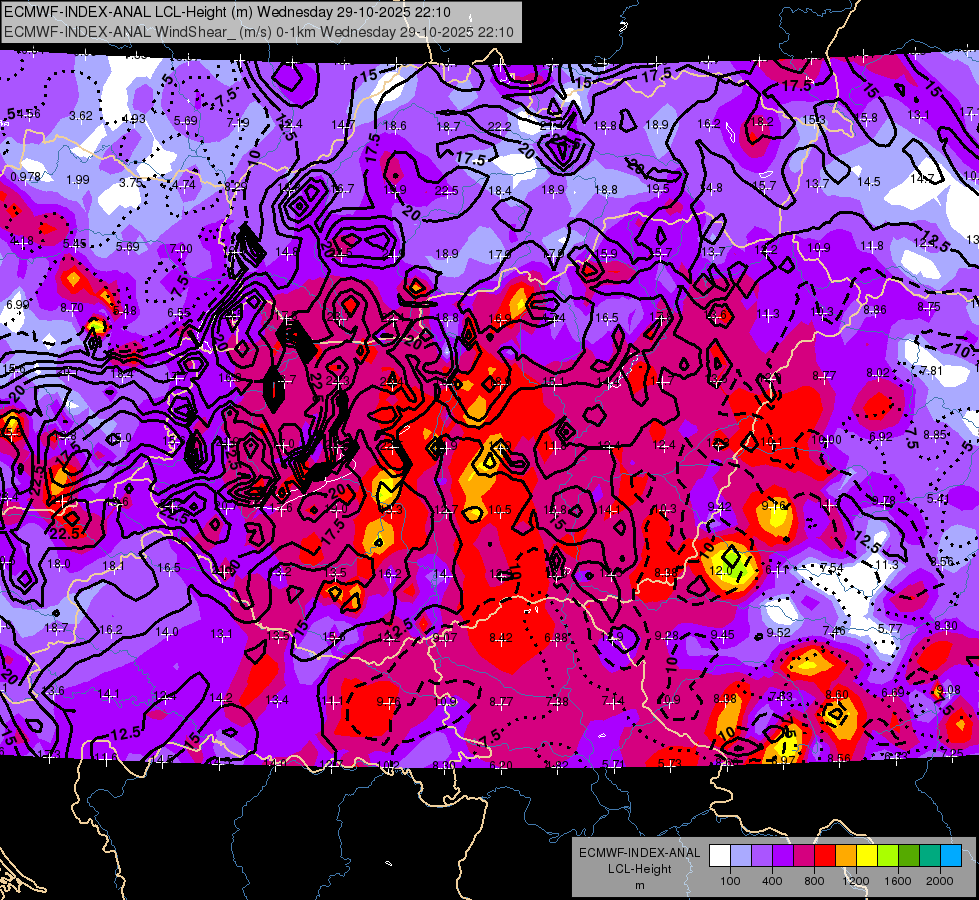
Task: Click legend tick label '1200'
Action: point(855,881)
